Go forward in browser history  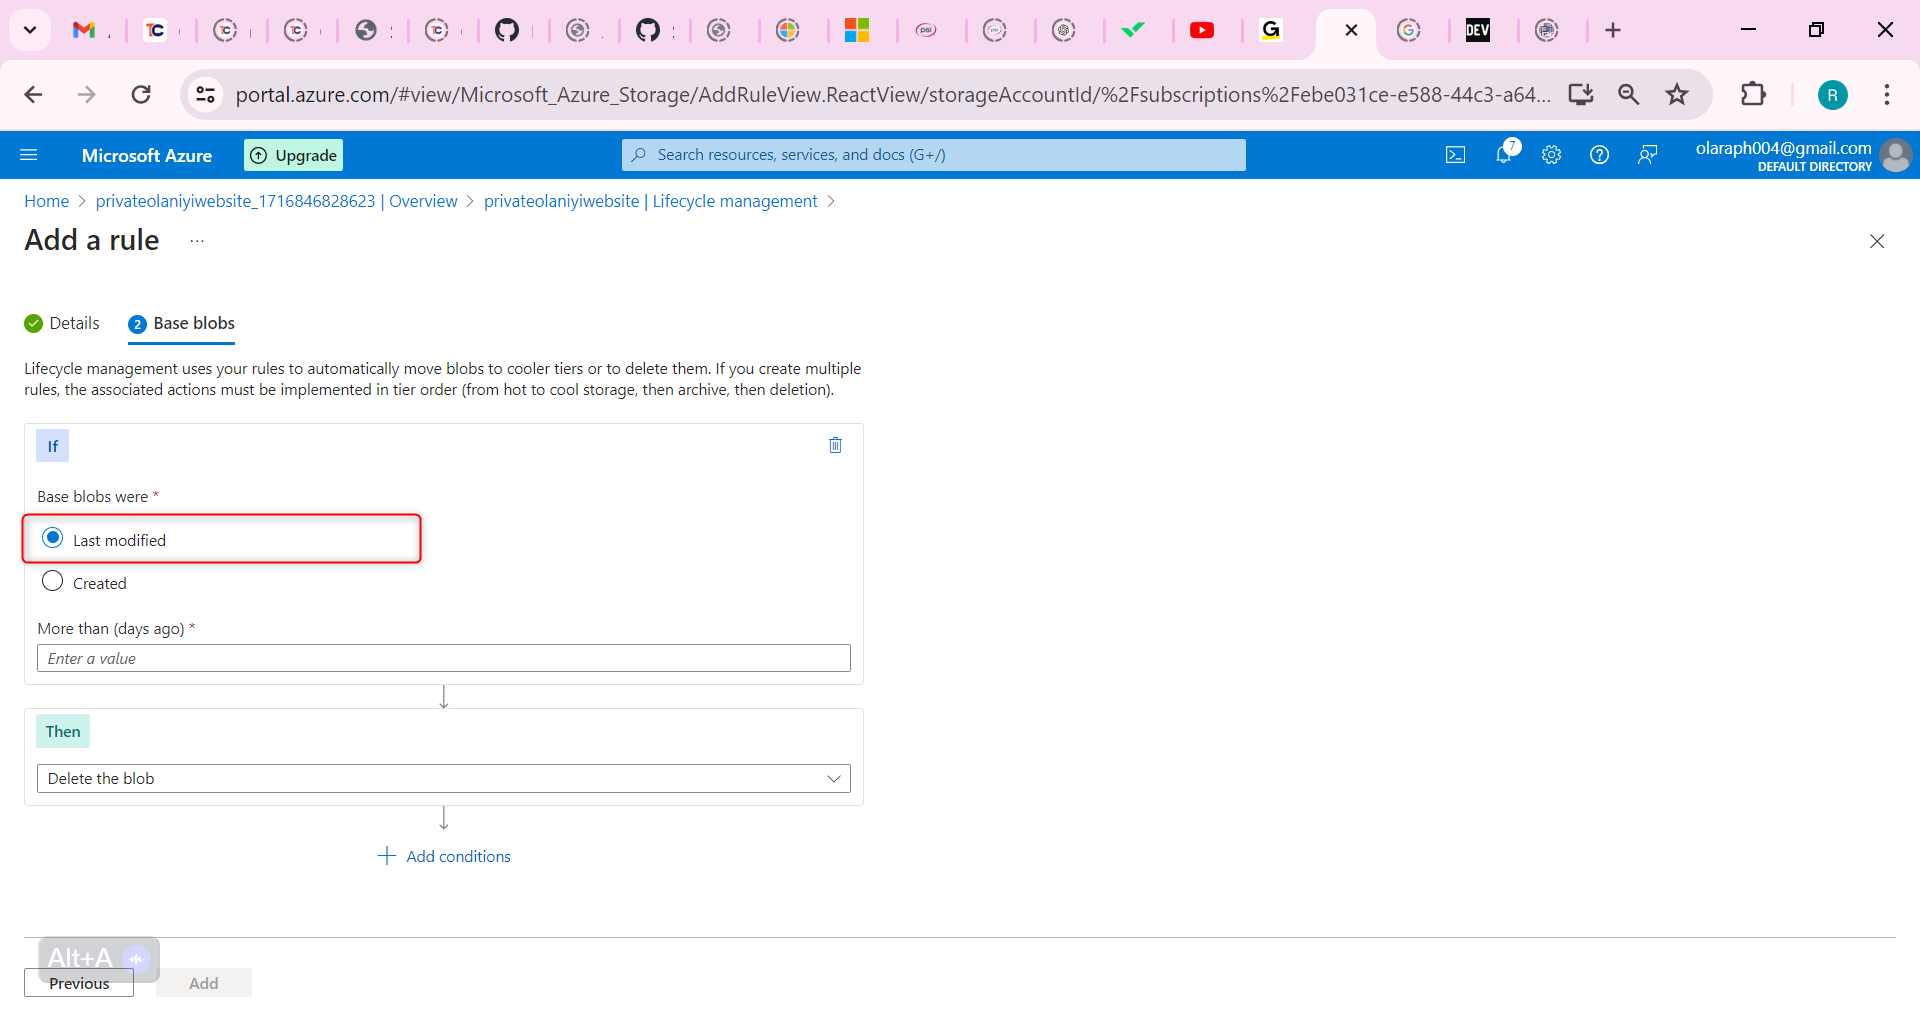click(x=87, y=95)
